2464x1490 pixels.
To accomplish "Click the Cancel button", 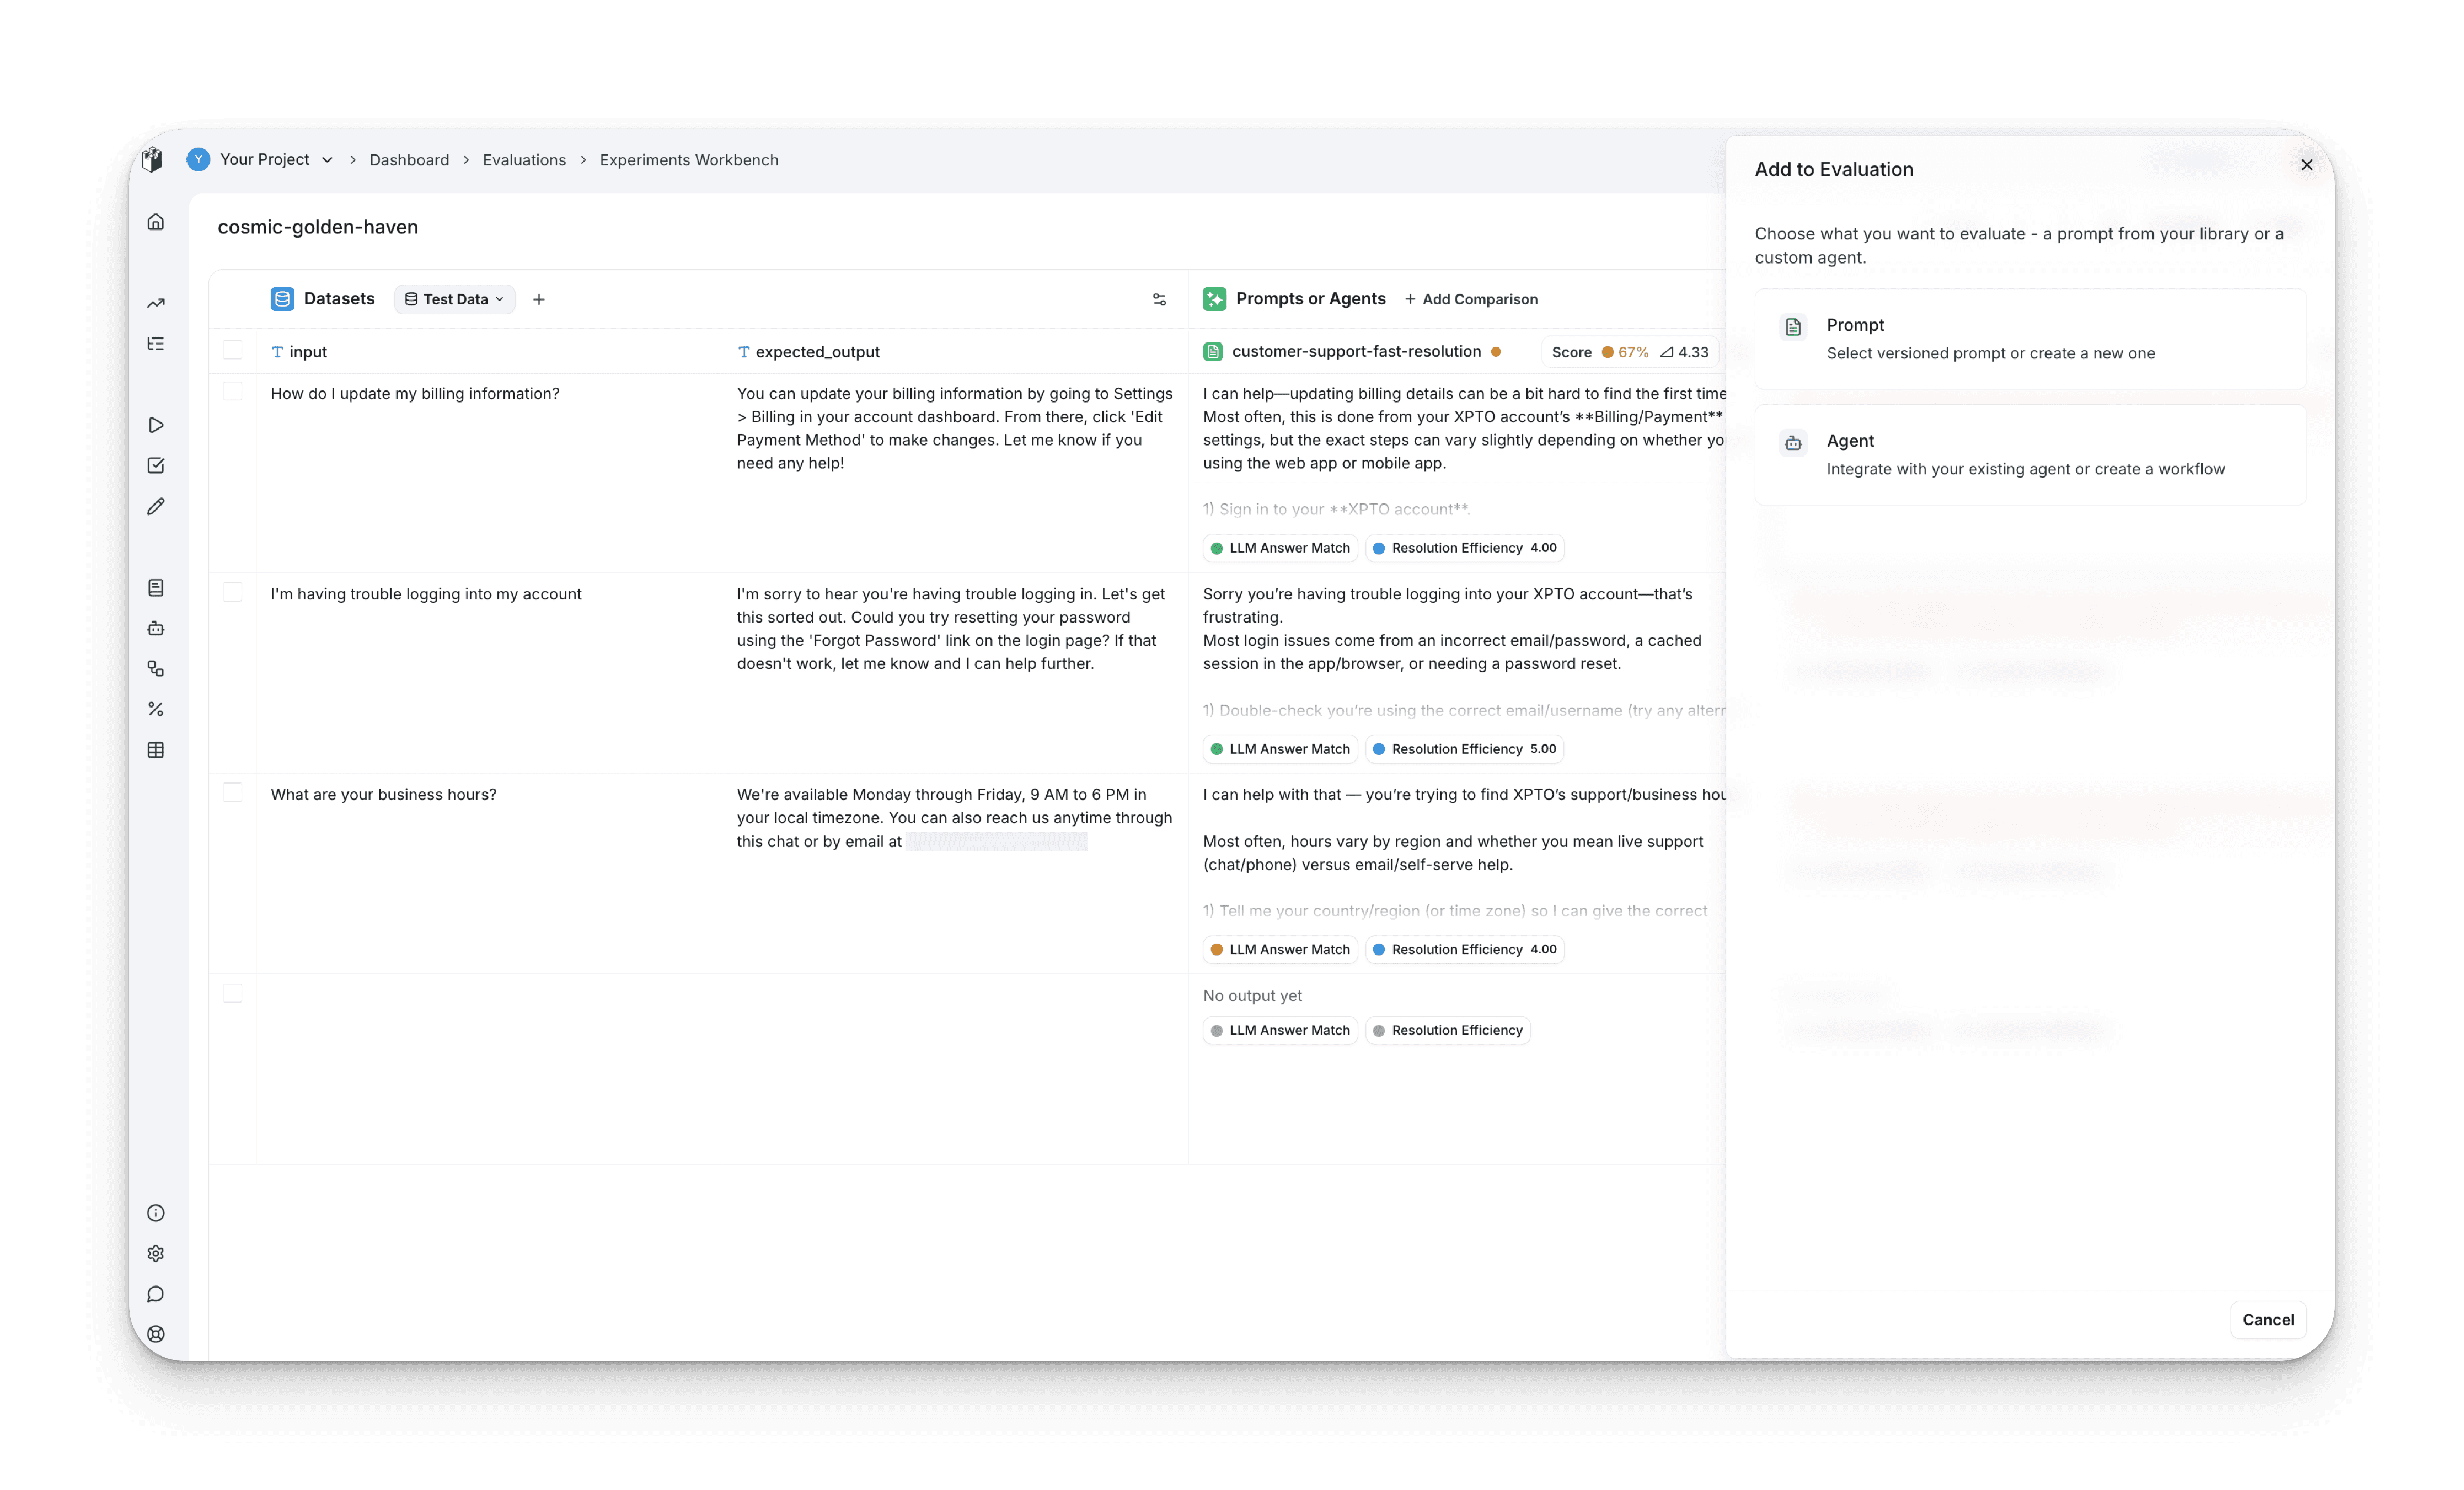I will [2267, 1319].
